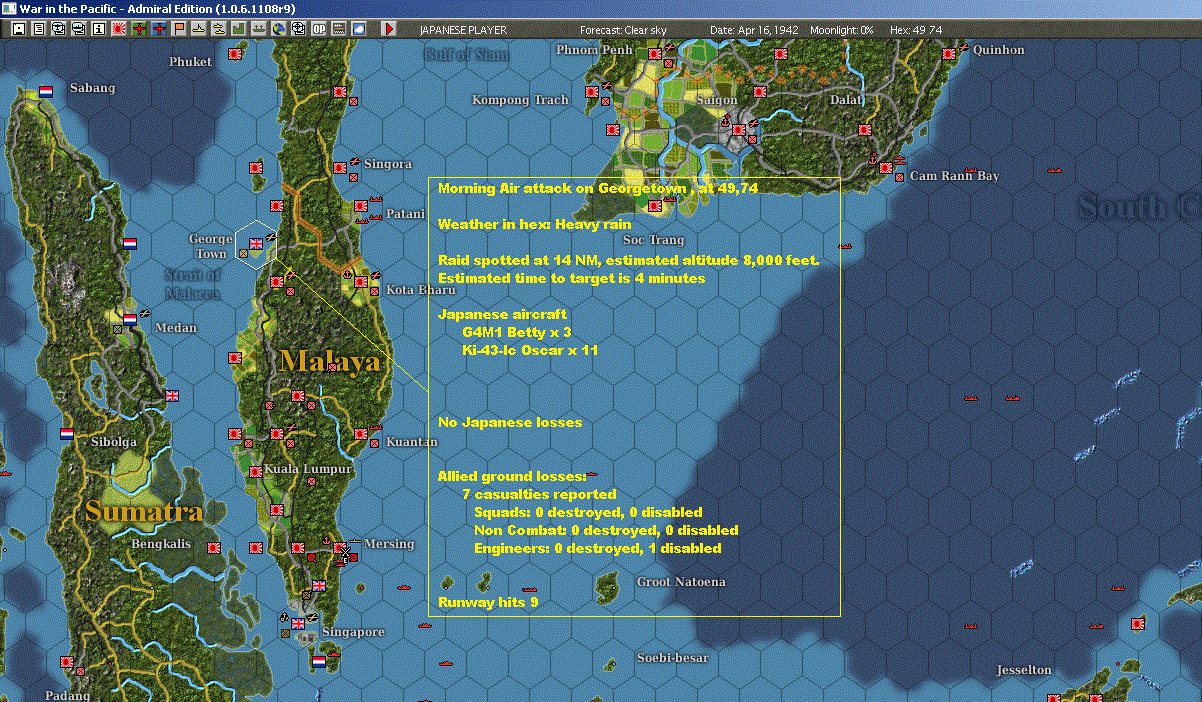Select the Japanese flag base at Patani
Viewport: 1202px width, 702px height.
pos(360,206)
